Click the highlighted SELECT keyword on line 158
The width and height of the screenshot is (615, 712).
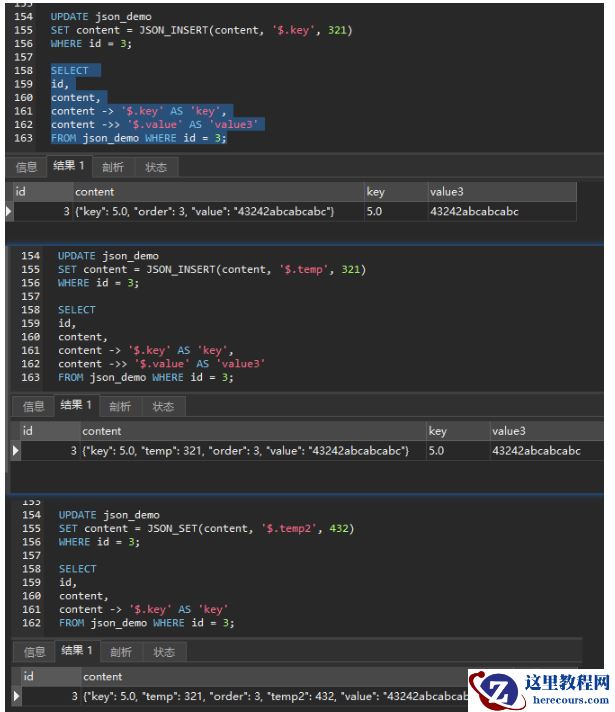(69, 70)
